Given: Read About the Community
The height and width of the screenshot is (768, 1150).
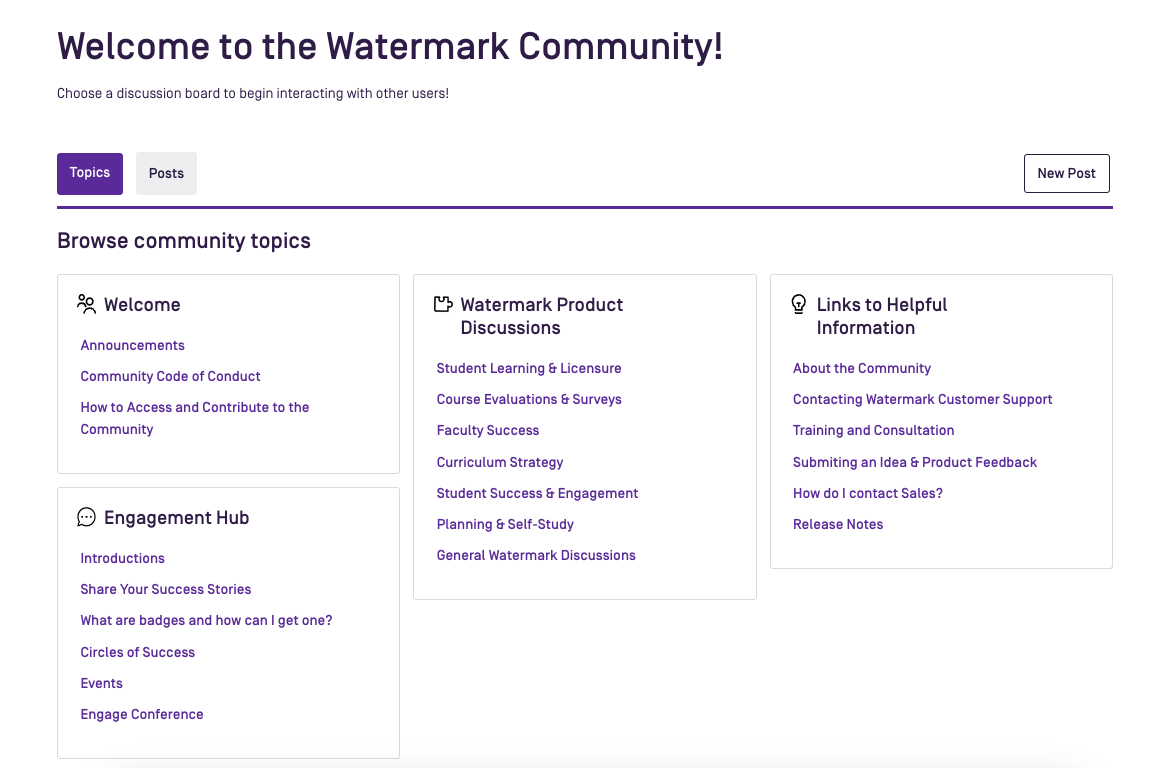Looking at the screenshot, I should pos(862,368).
